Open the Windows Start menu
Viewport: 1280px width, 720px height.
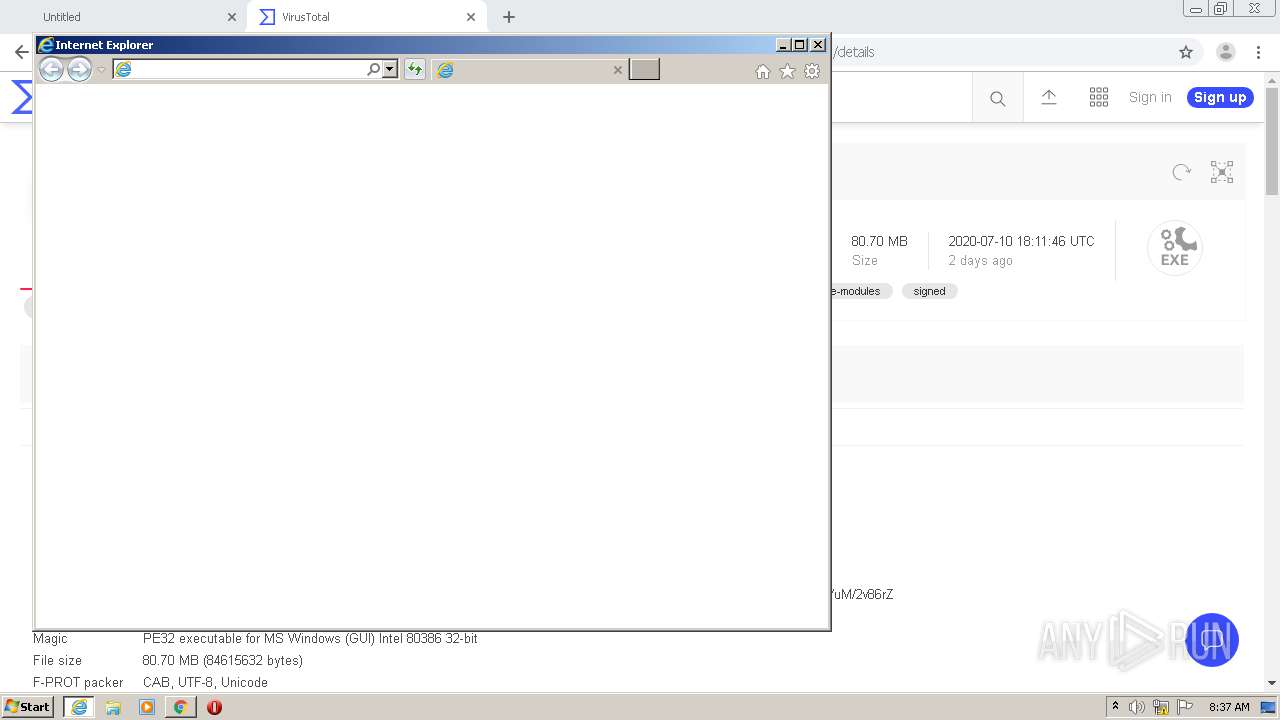28,707
